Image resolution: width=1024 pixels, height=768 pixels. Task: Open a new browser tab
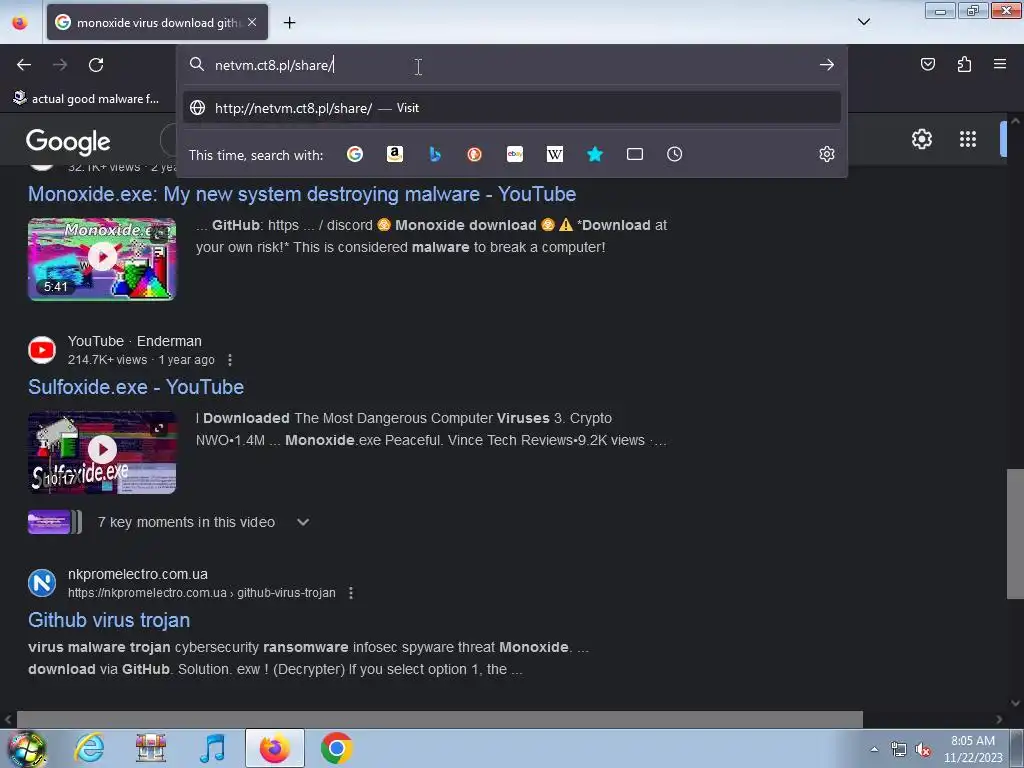point(289,22)
